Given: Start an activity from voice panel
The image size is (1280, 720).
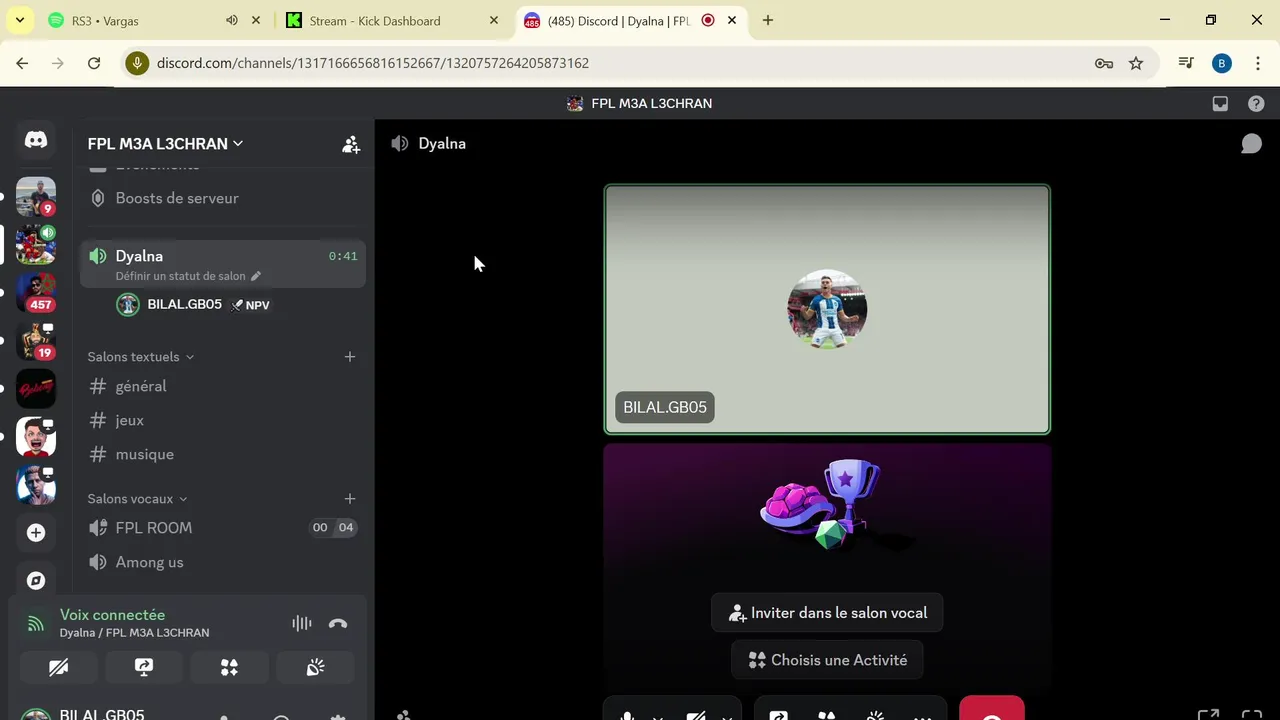Looking at the screenshot, I should click(229, 667).
